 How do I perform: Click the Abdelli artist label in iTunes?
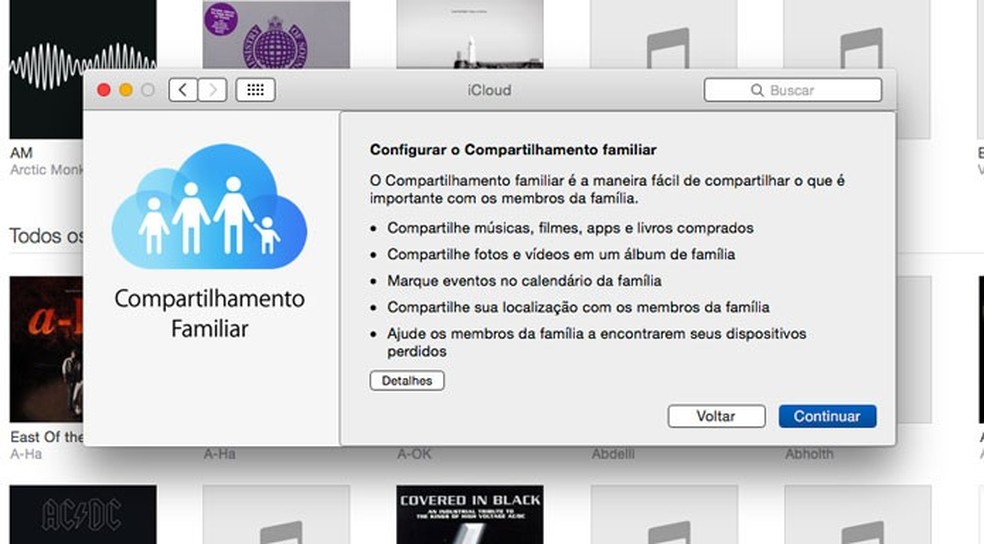(x=612, y=454)
